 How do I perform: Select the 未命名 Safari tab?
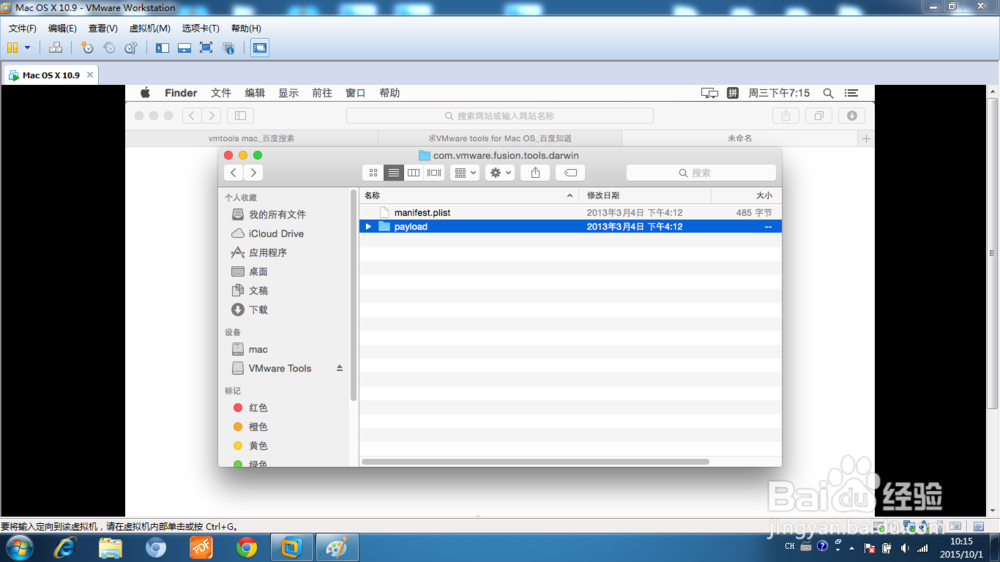pos(740,138)
